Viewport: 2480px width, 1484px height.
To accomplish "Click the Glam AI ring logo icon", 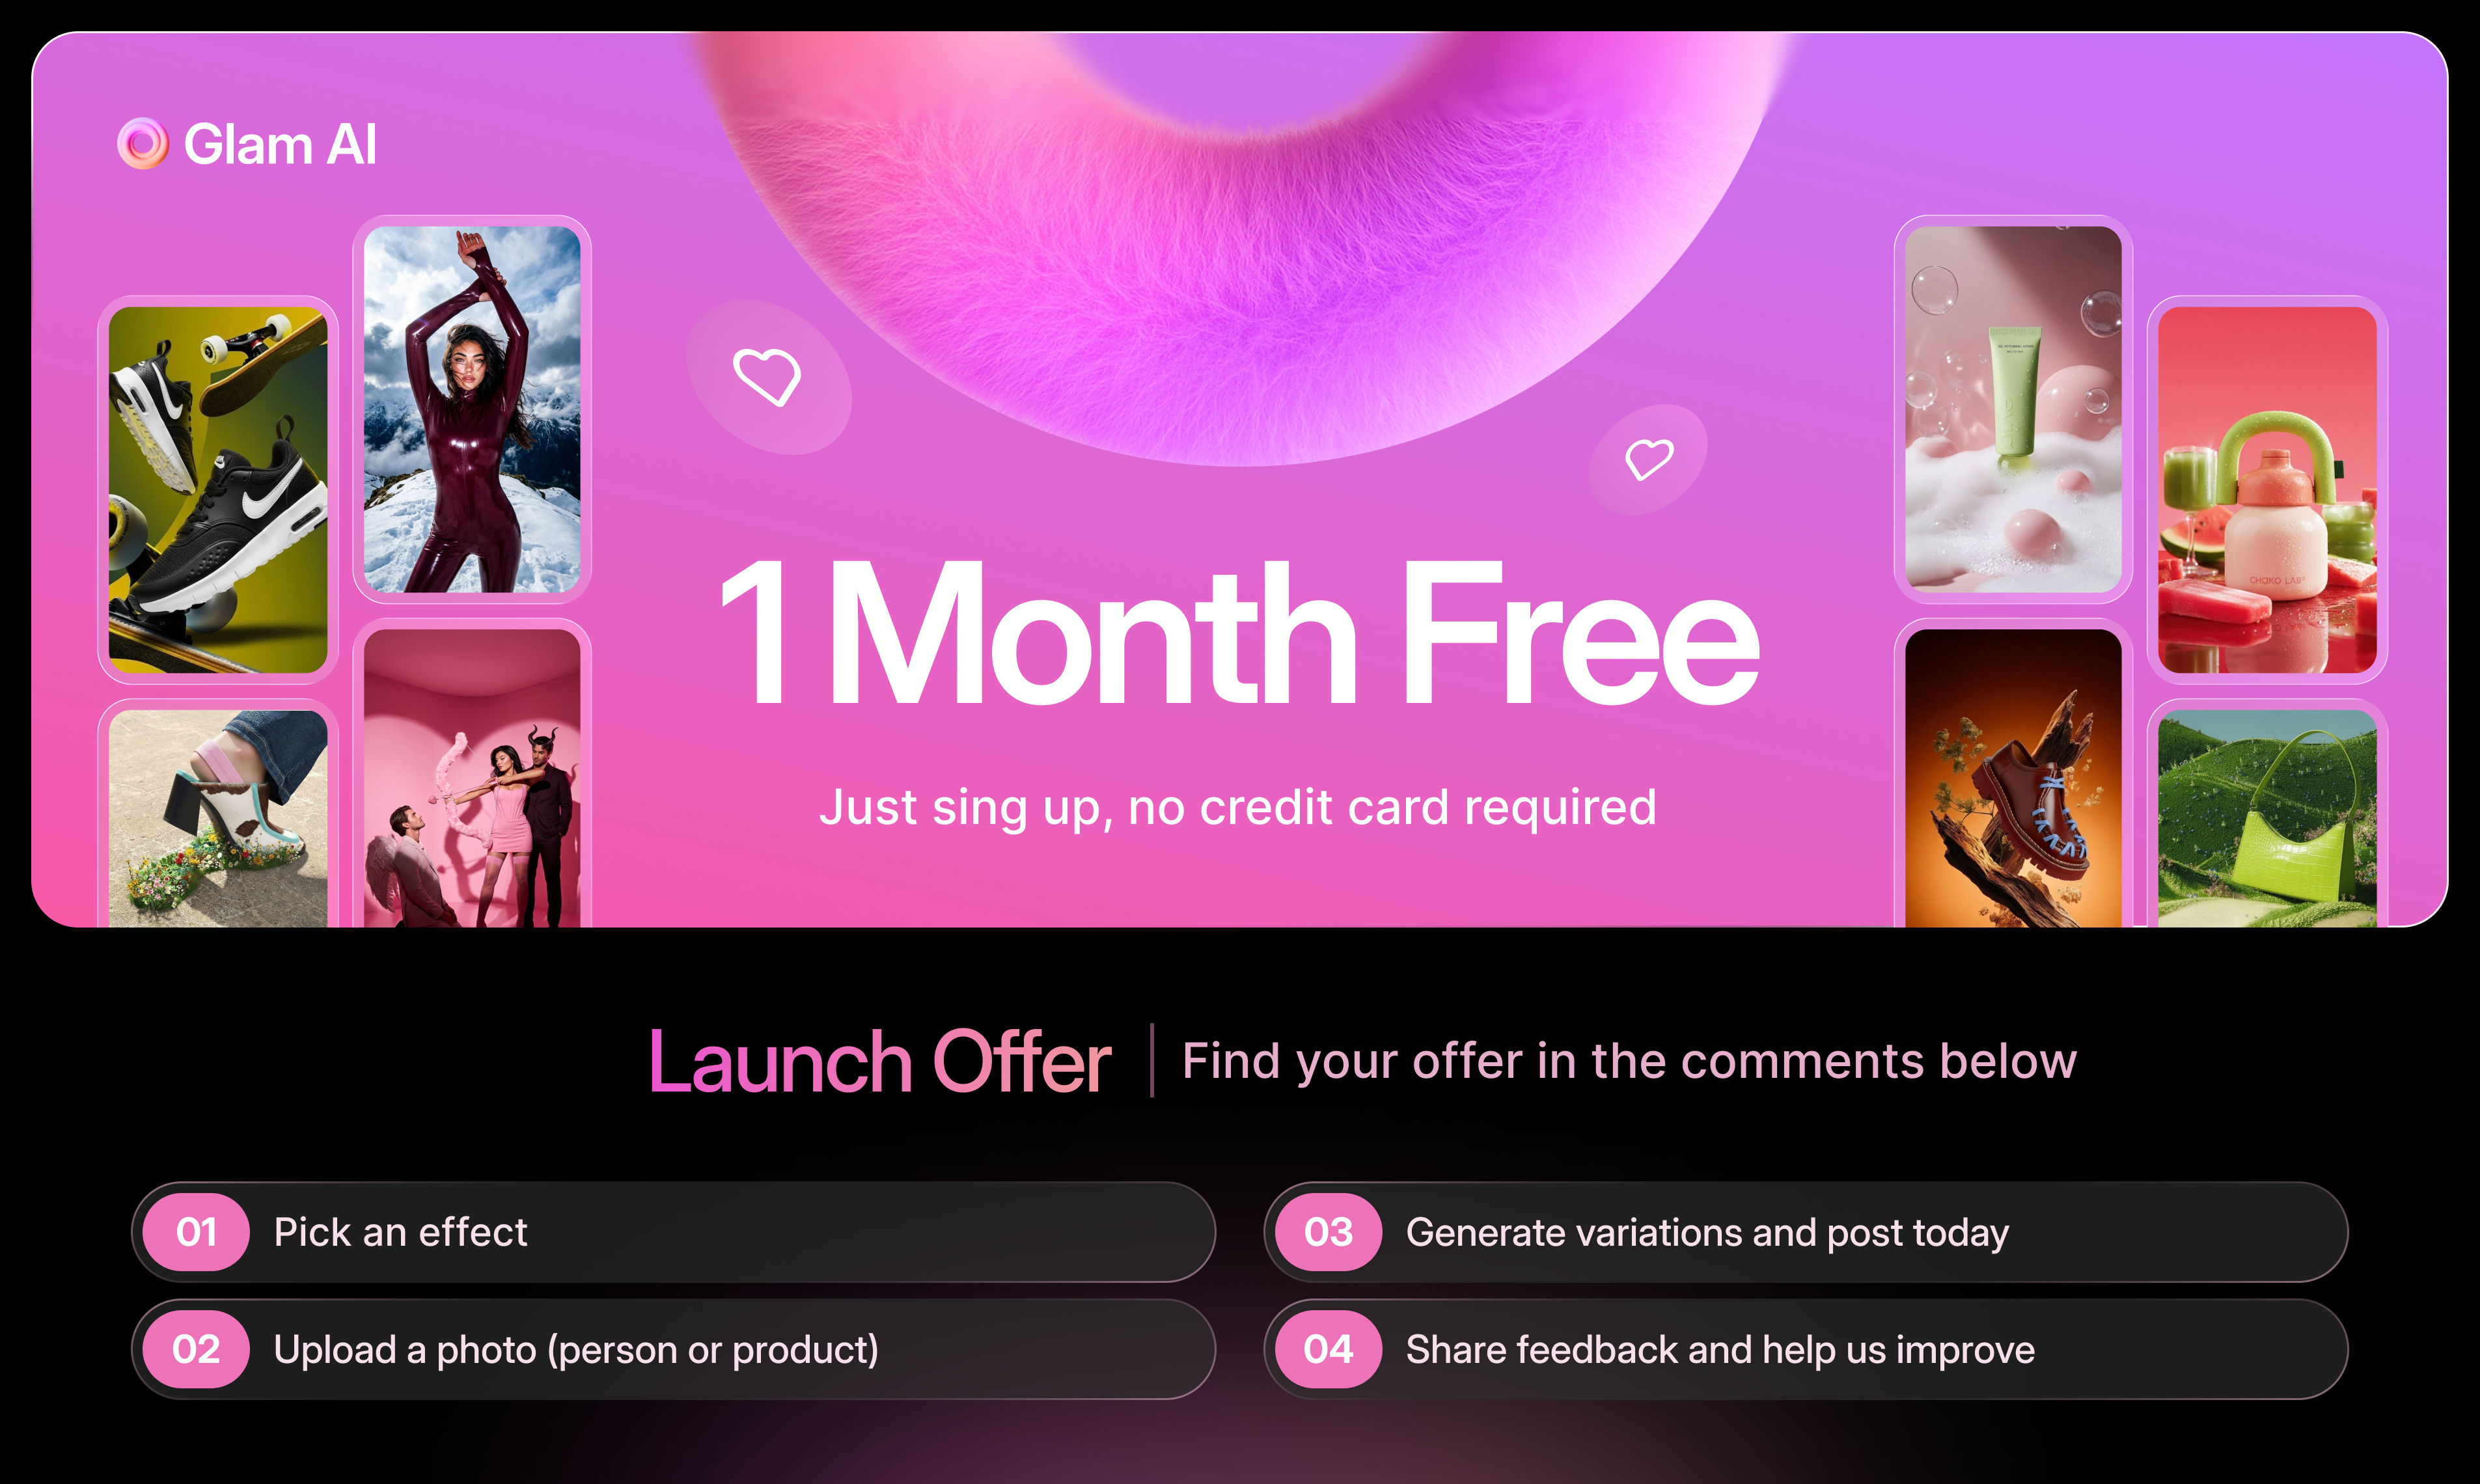I will point(143,144).
